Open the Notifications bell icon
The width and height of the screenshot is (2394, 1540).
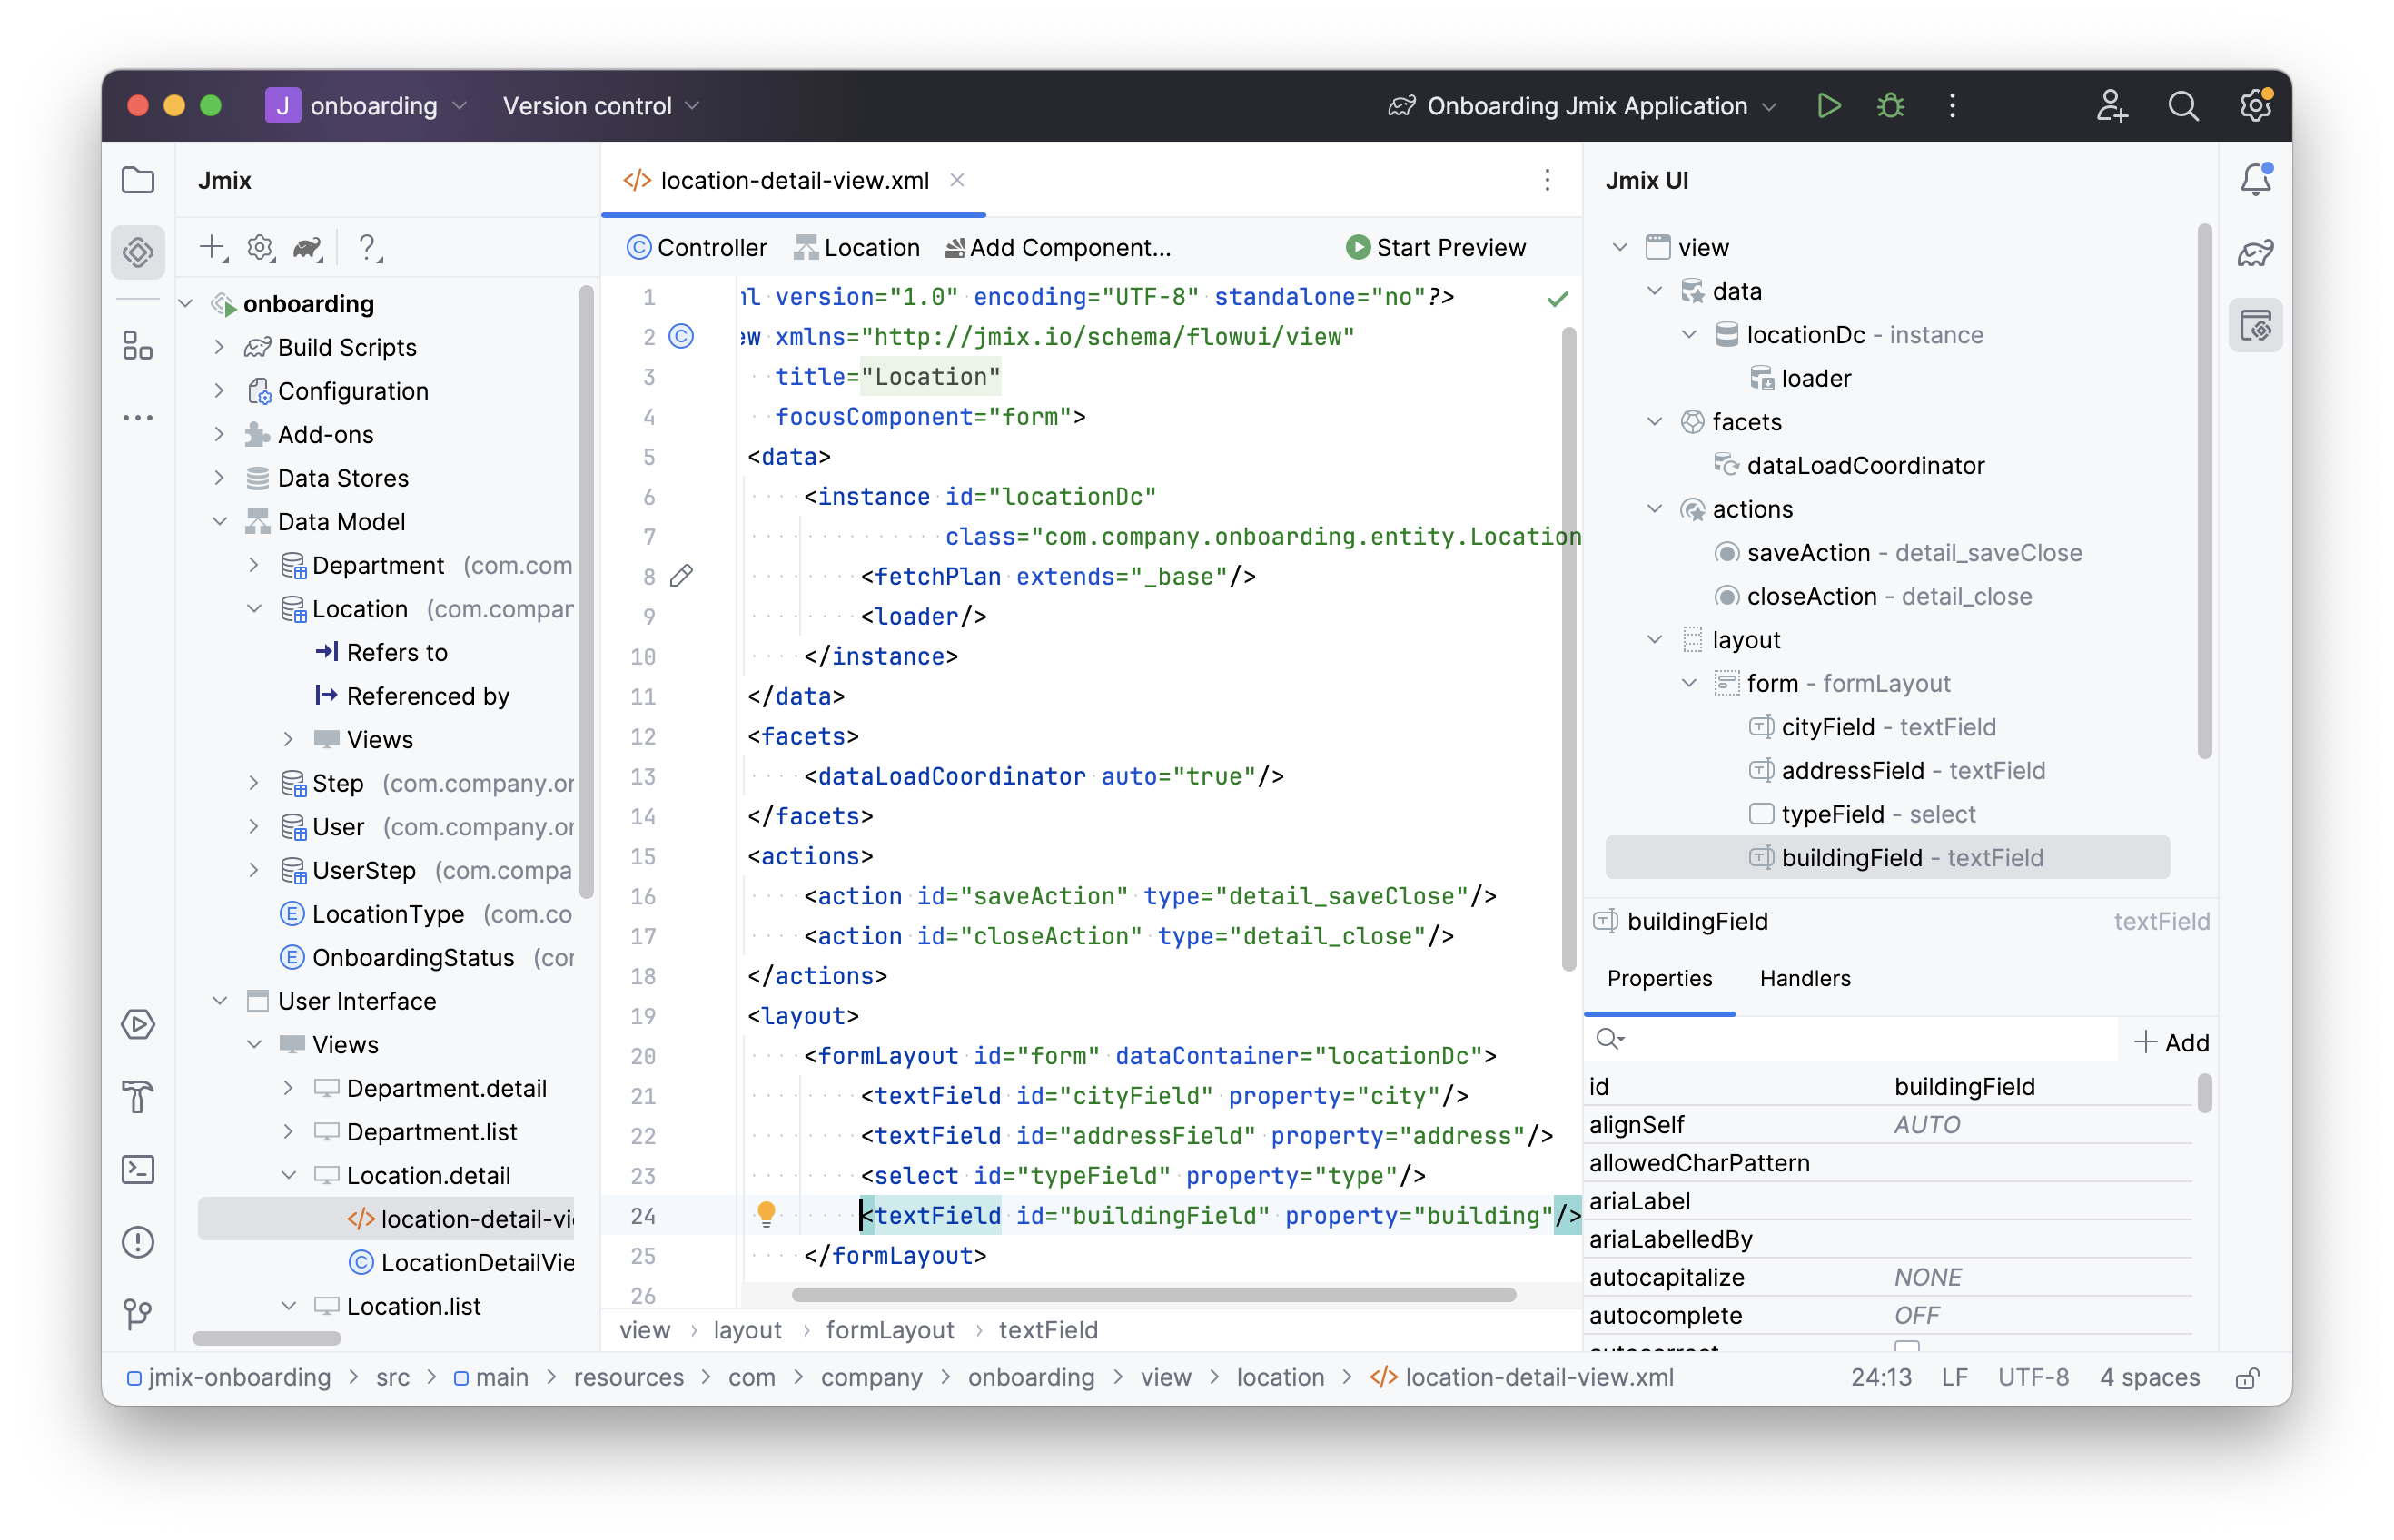pyautogui.click(x=2256, y=180)
